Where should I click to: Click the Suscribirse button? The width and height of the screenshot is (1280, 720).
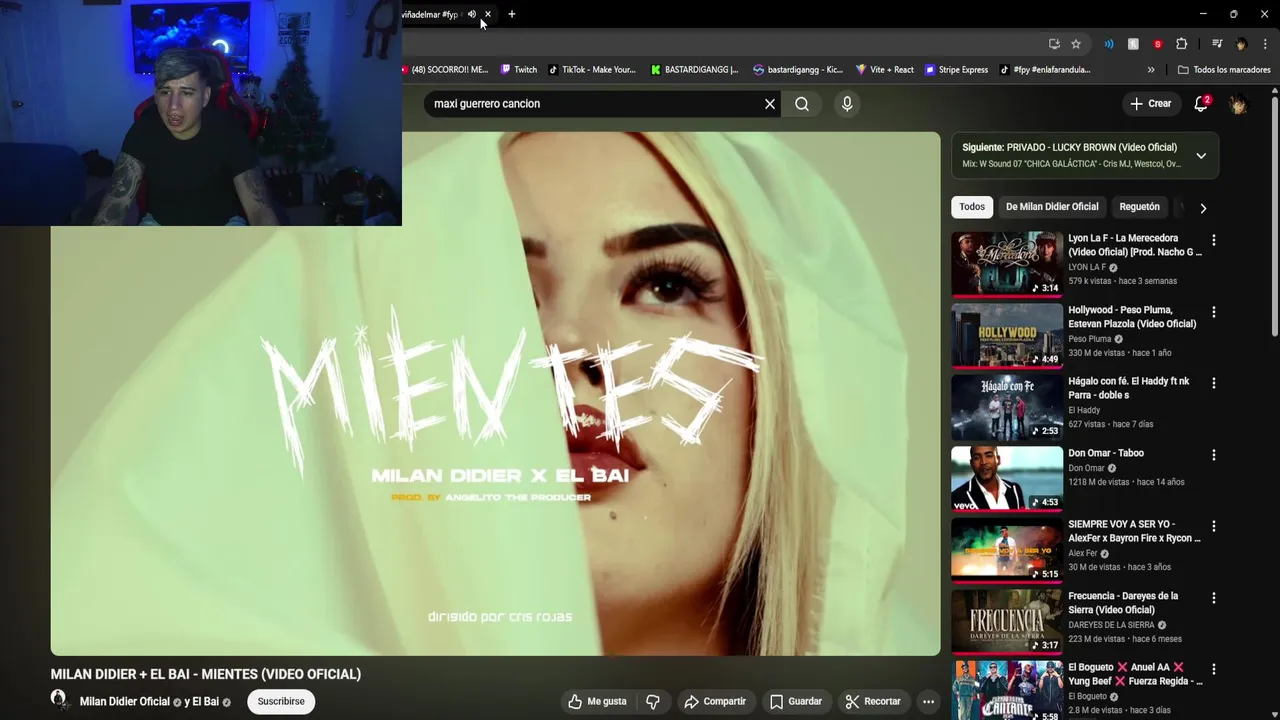[x=281, y=702]
